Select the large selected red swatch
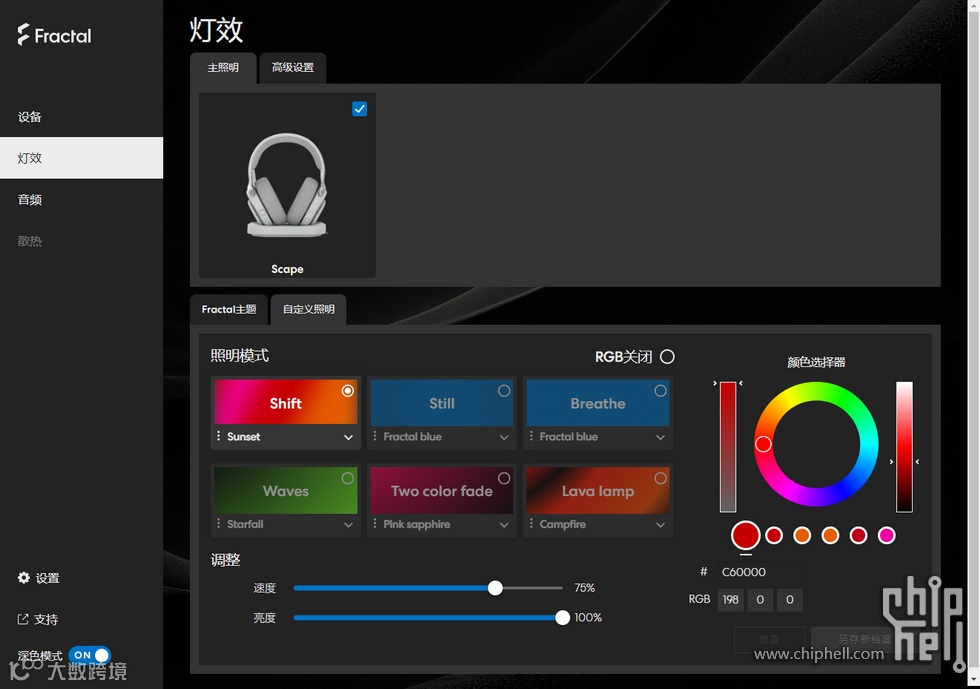The width and height of the screenshot is (980, 689). click(746, 535)
